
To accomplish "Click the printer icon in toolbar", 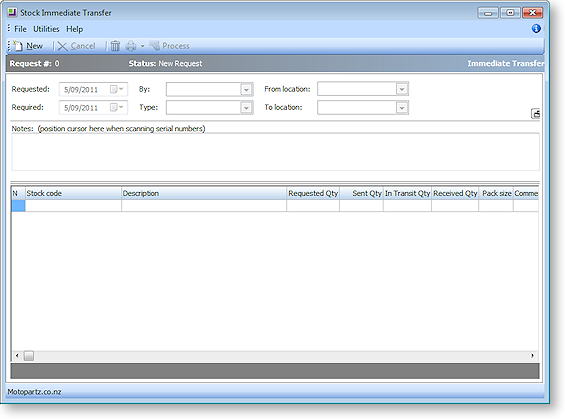I will [x=131, y=46].
